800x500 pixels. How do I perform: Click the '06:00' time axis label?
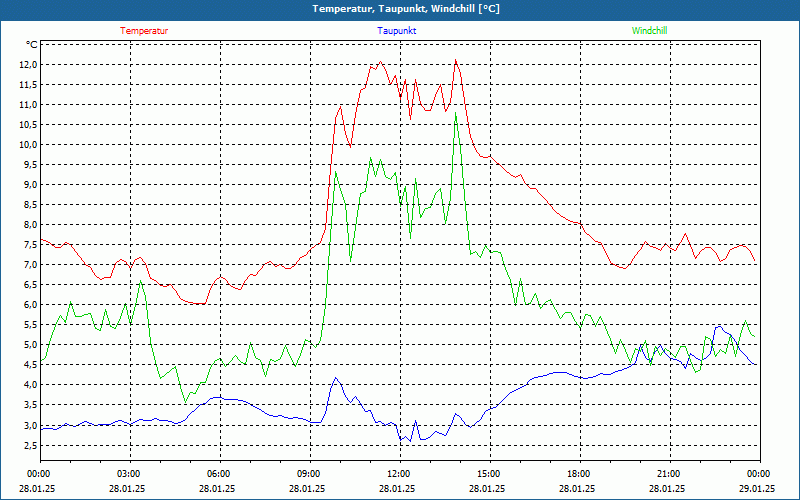coord(217,474)
